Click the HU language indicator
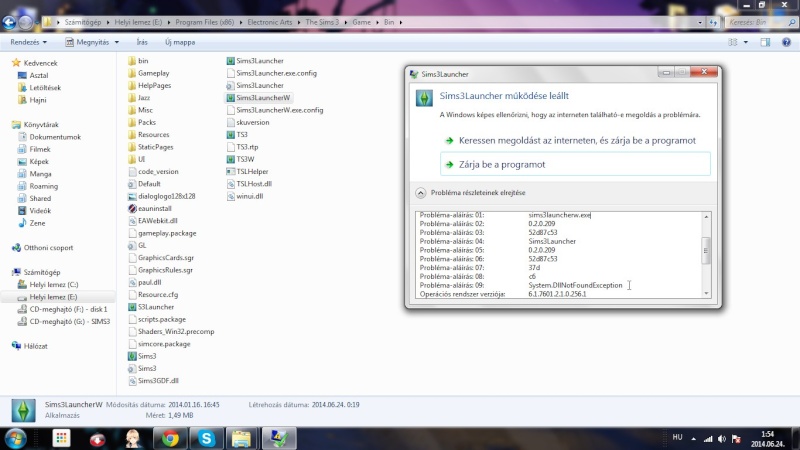Viewport: 800px width, 450px height. 677,437
